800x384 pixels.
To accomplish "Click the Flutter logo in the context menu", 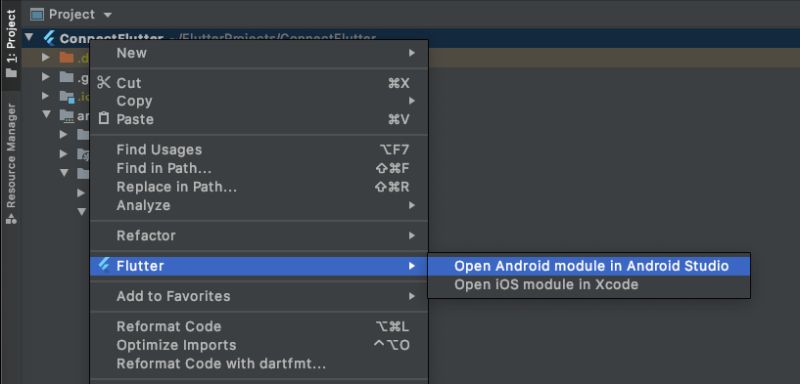I will (x=104, y=265).
